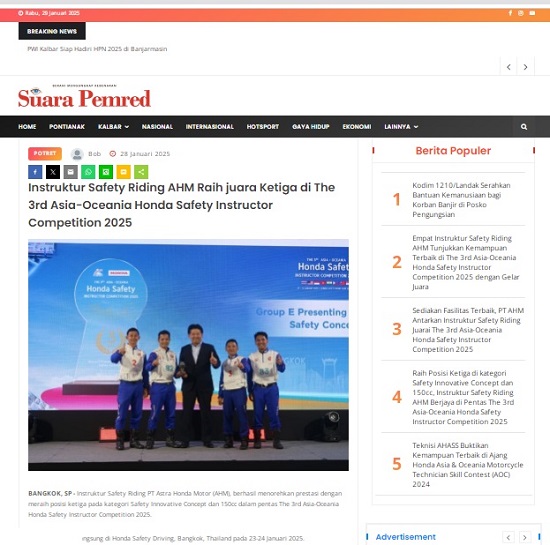
Task: Go to previous advertisement slide
Action: pyautogui.click(x=508, y=537)
